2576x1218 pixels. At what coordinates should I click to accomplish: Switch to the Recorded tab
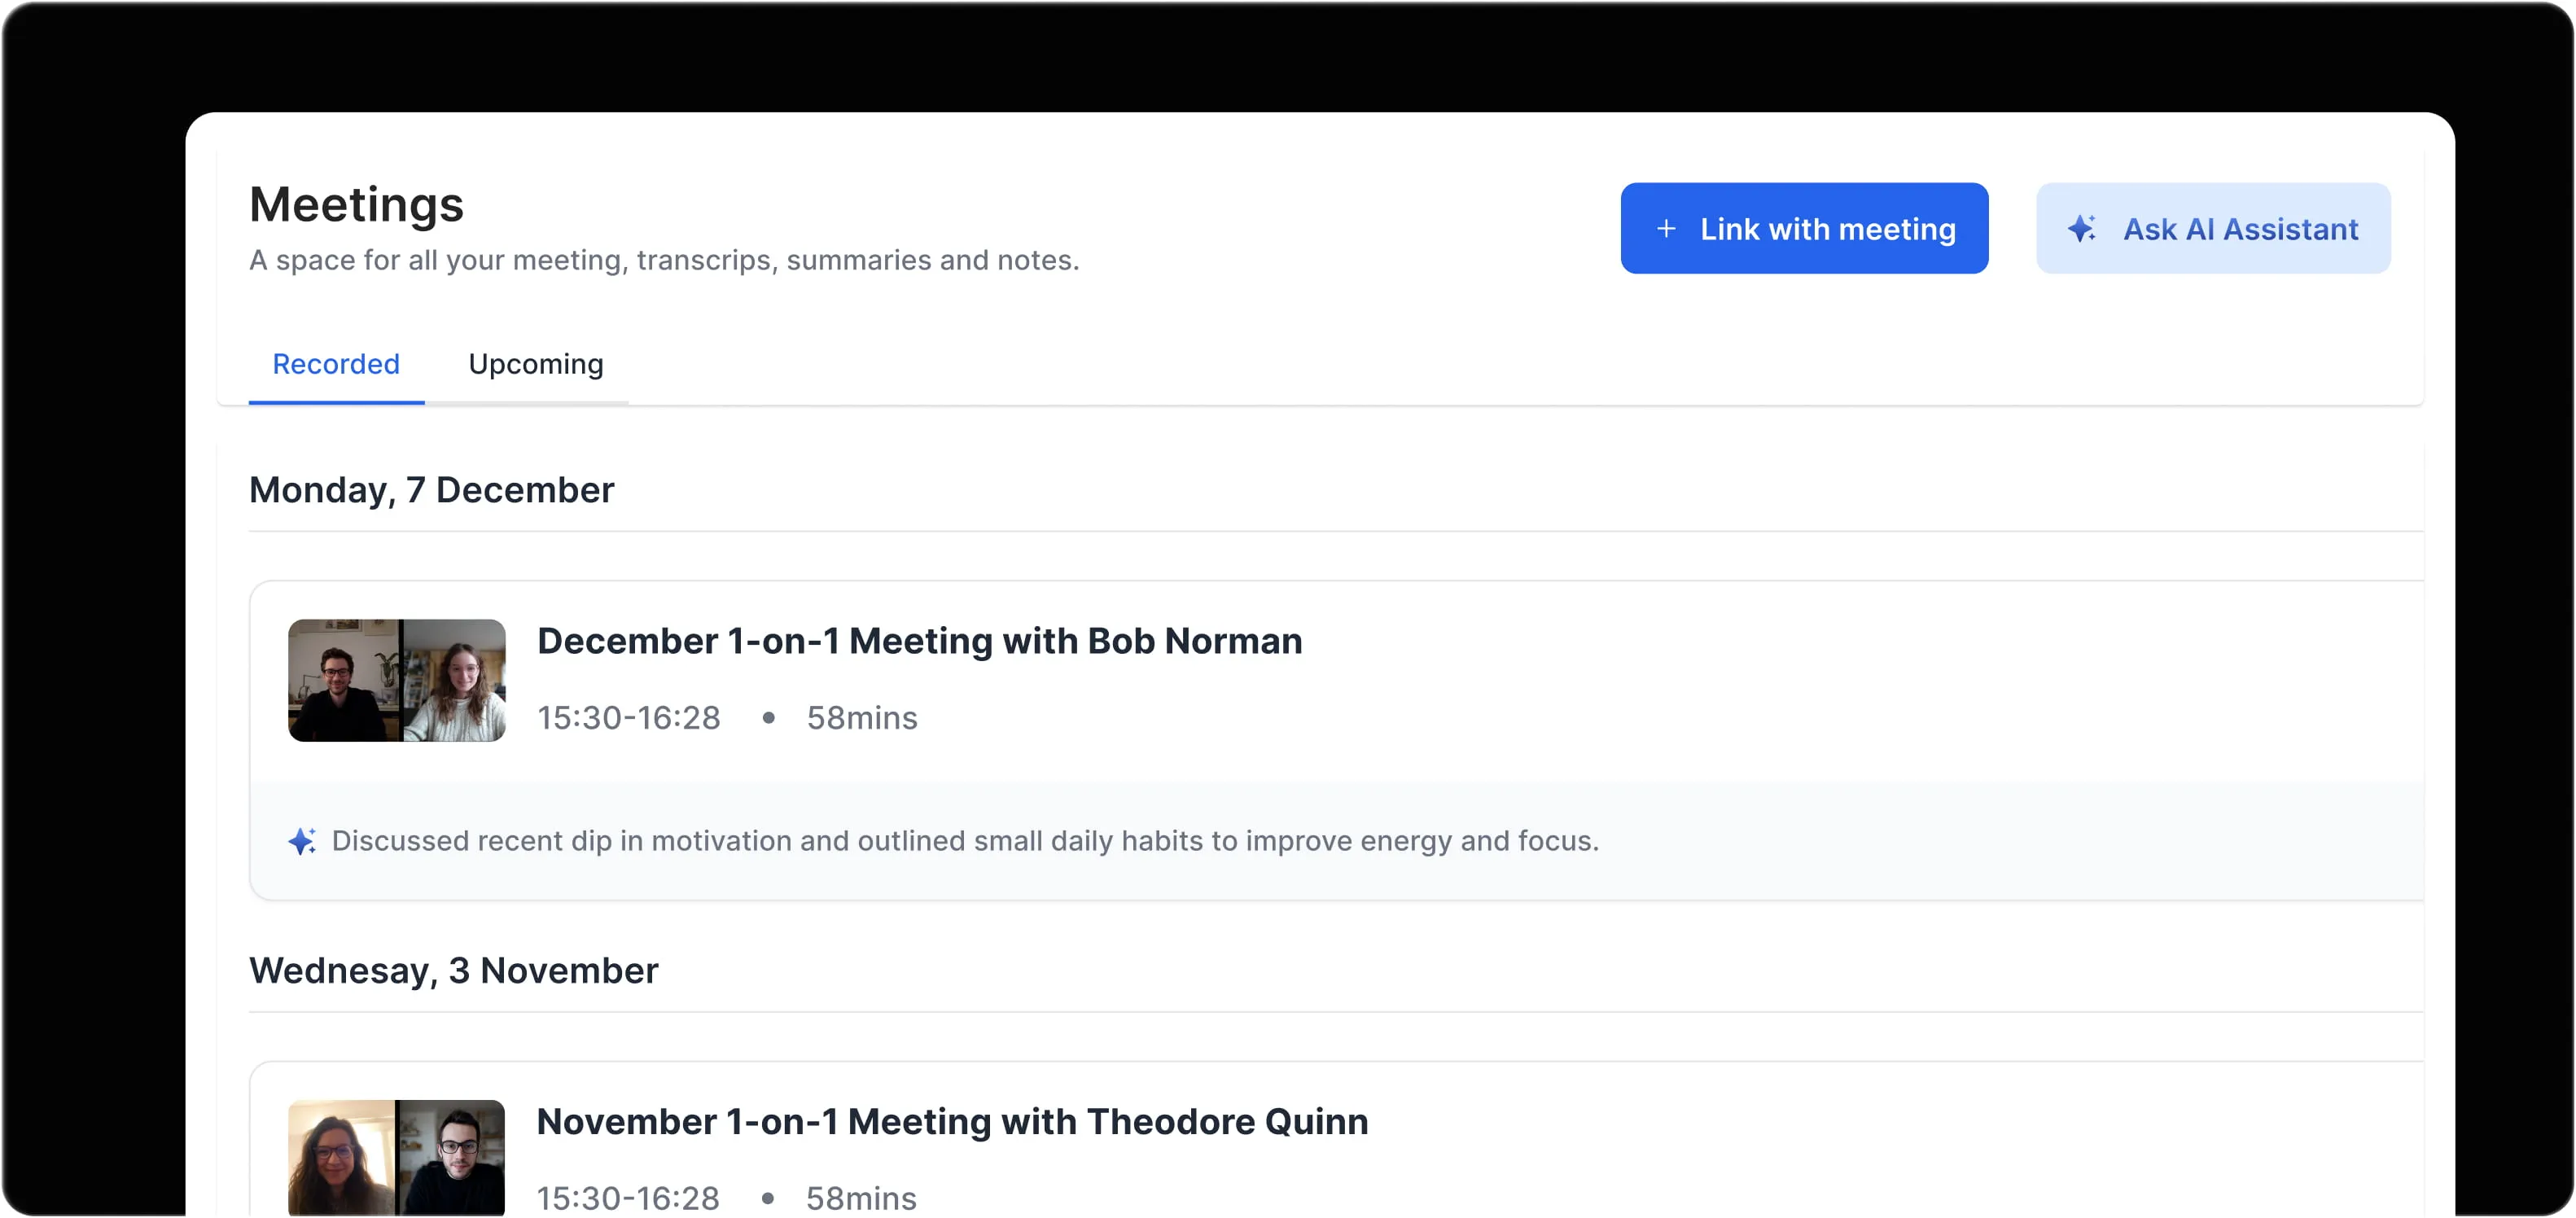336,364
